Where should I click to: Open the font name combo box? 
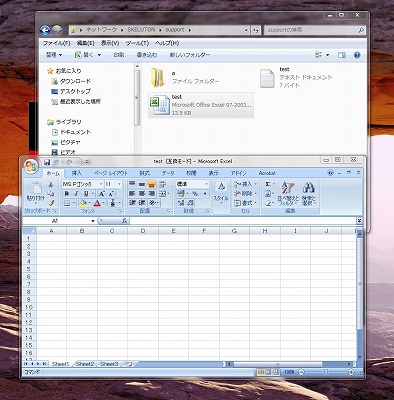(x=83, y=184)
